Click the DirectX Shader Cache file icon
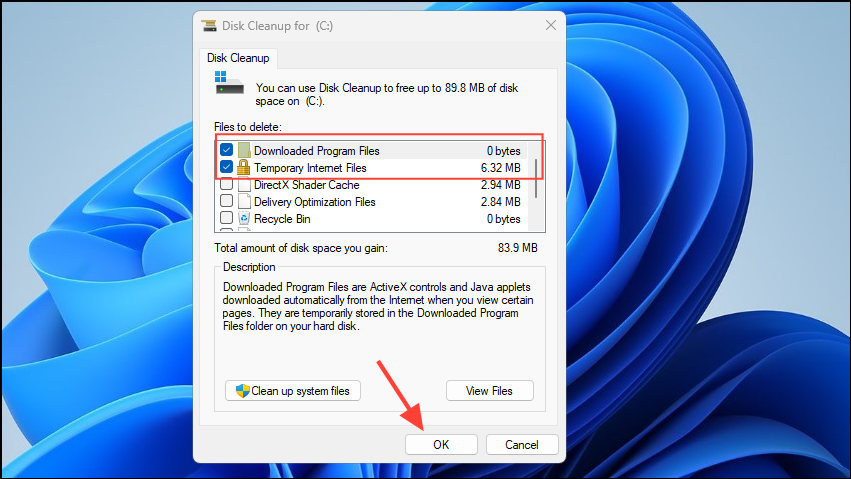Viewport: 851px width, 479px height. (x=244, y=184)
